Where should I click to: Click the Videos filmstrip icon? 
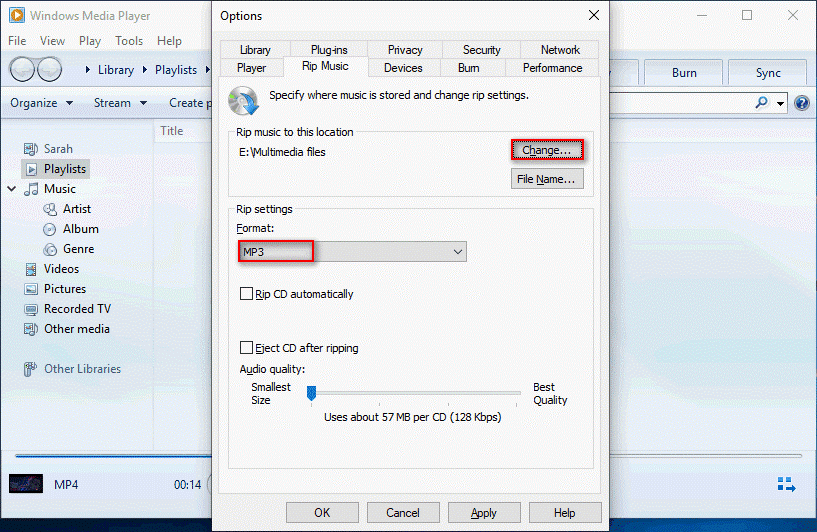coord(31,269)
